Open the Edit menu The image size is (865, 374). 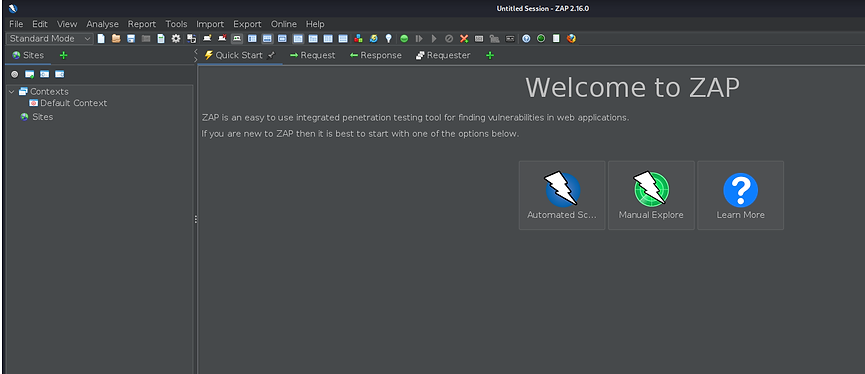tap(40, 24)
